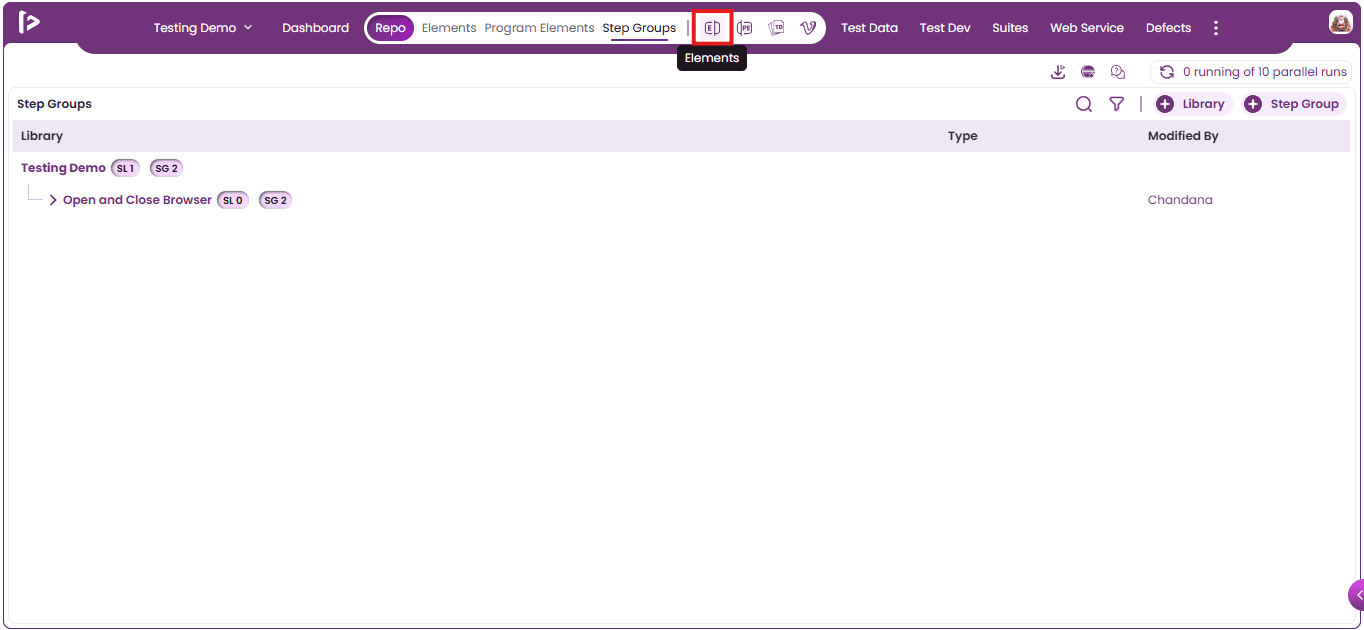Screen dimensions: 1364x630
Task: Navigate to Suites
Action: [x=1010, y=28]
